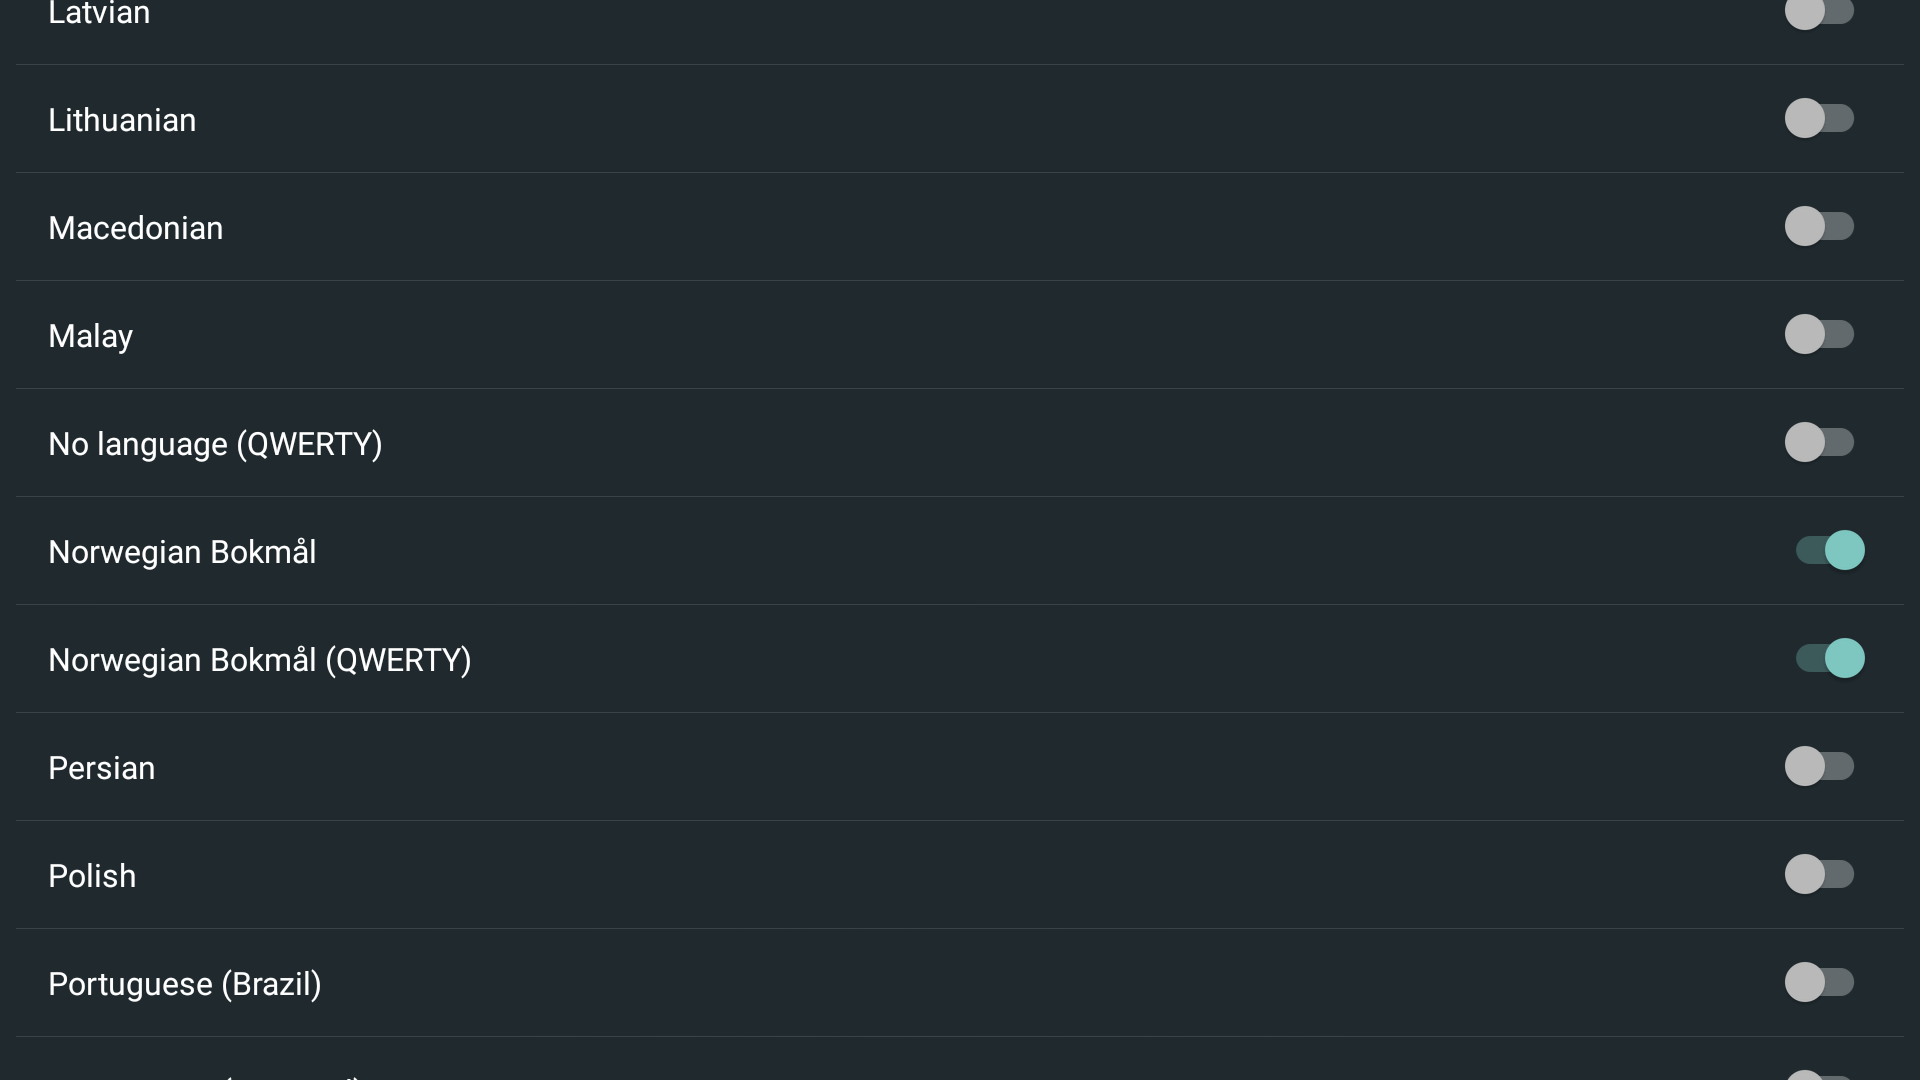Click the Portuguese (Brazil) text label

(185, 984)
